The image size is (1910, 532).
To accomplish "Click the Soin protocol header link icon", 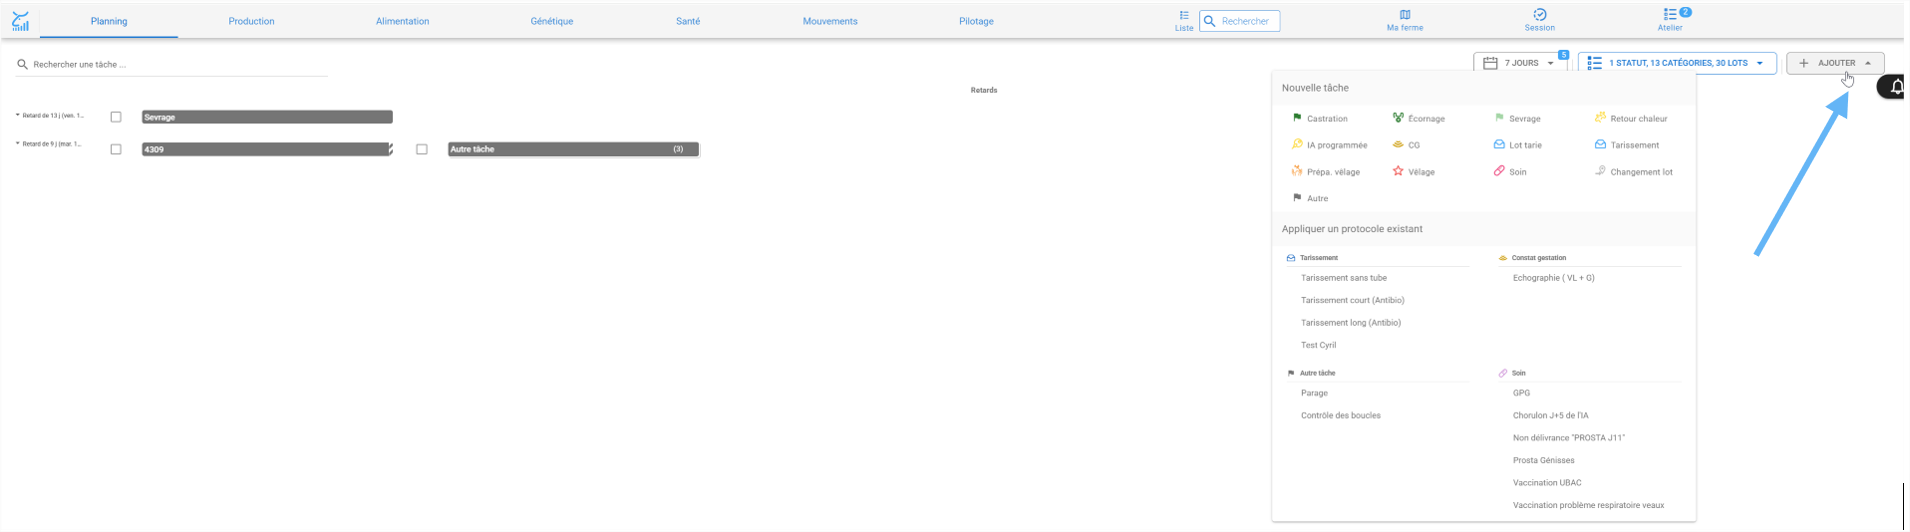I will coord(1503,373).
